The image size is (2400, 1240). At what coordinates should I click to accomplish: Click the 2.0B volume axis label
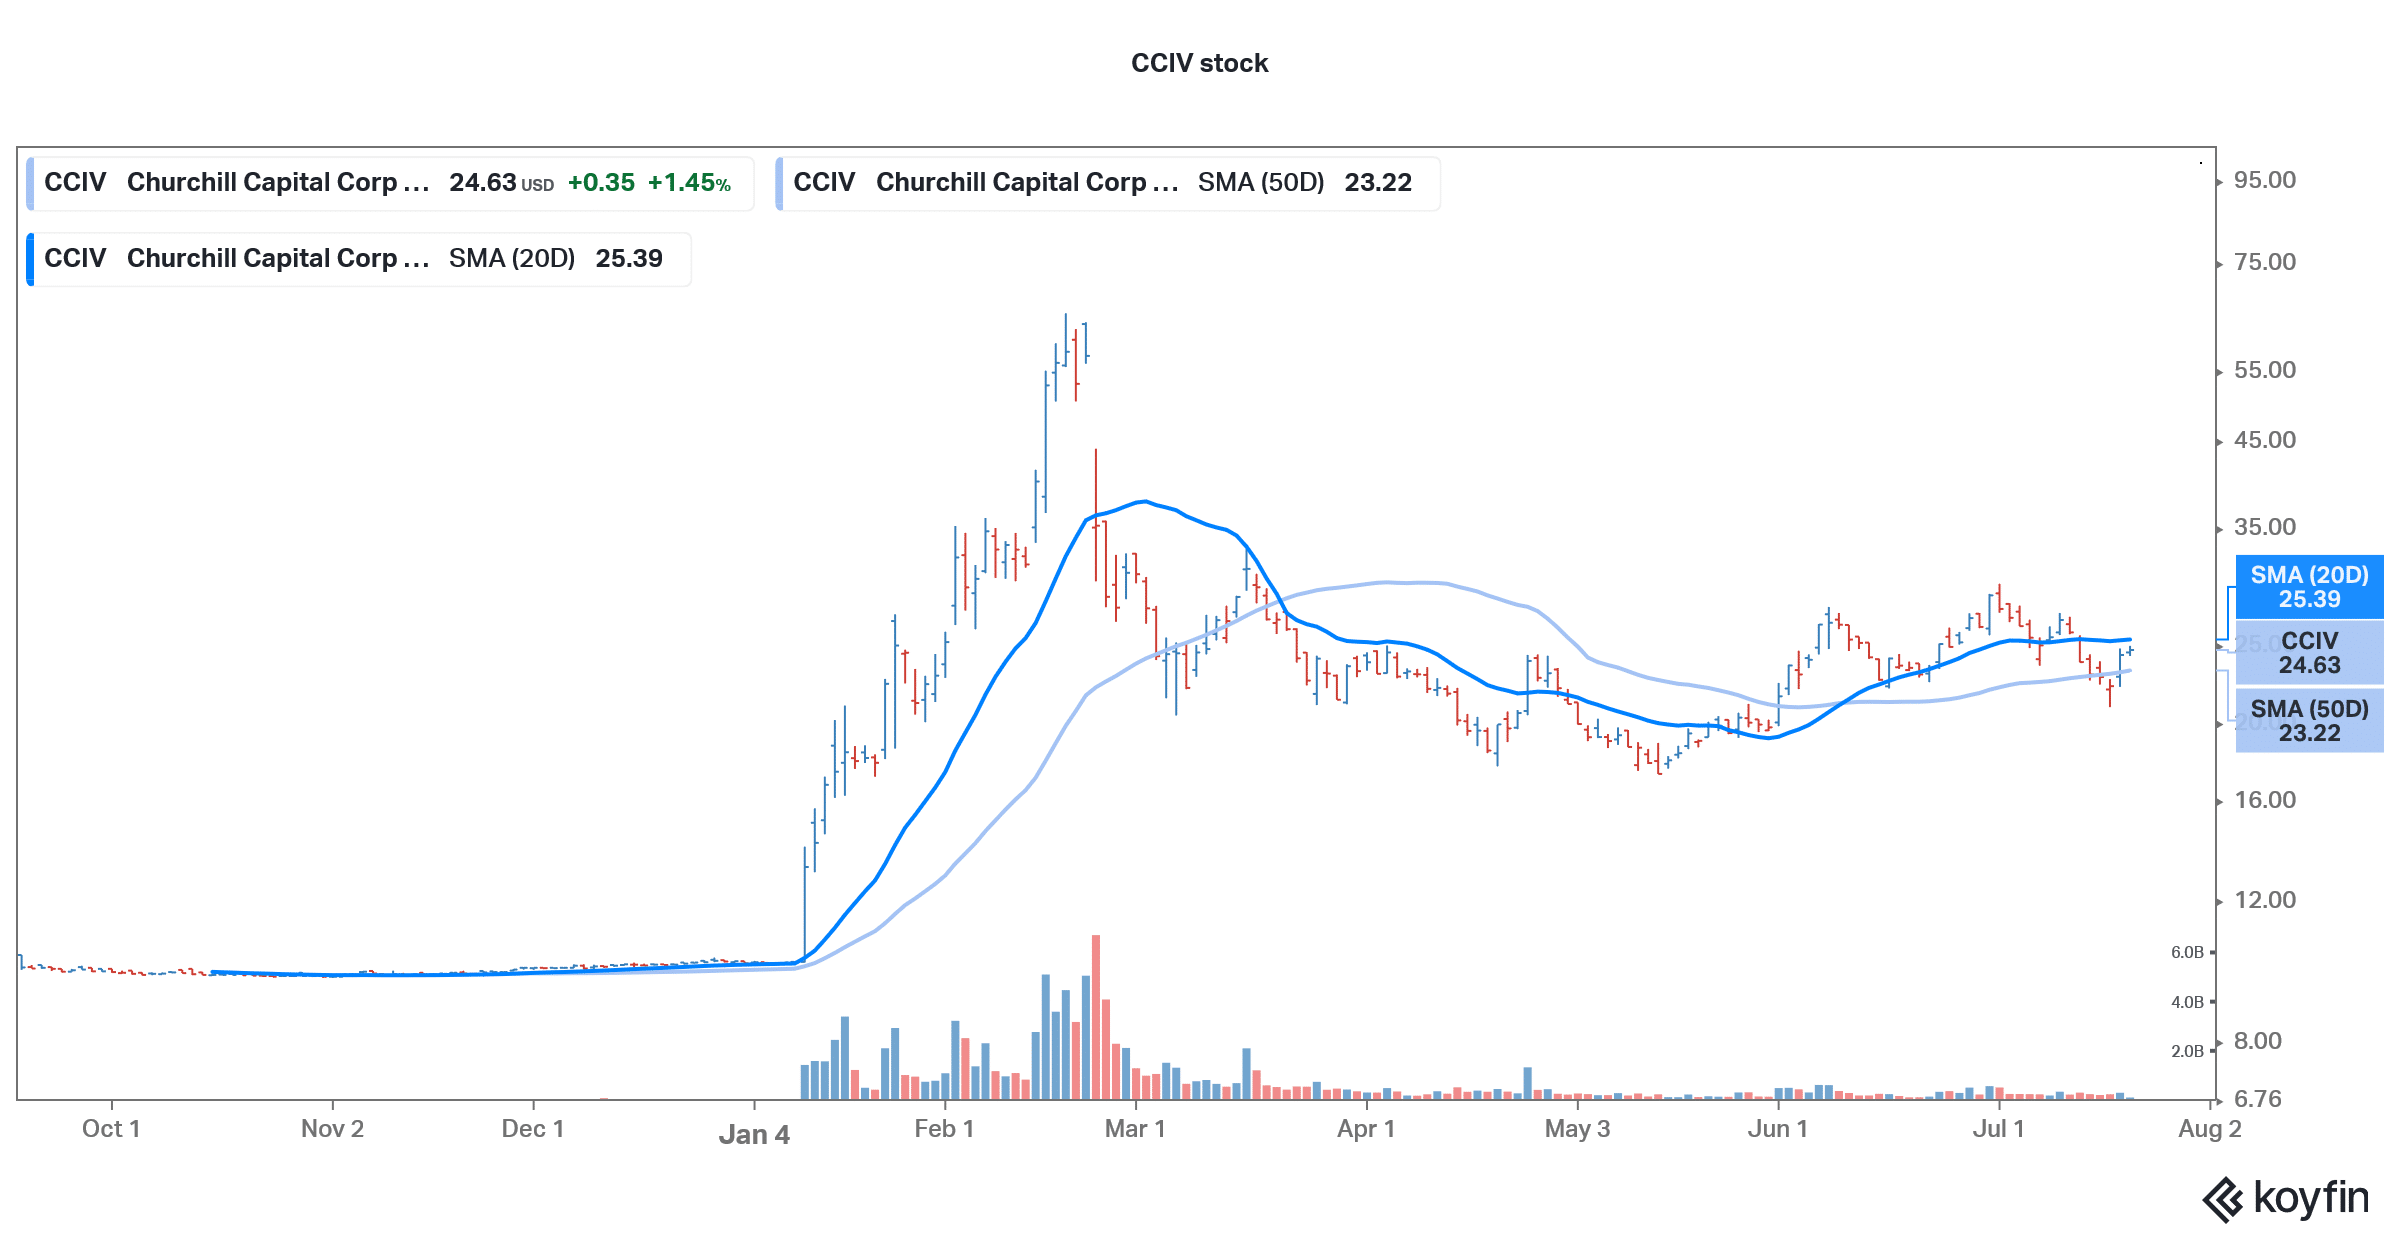point(2187,1051)
